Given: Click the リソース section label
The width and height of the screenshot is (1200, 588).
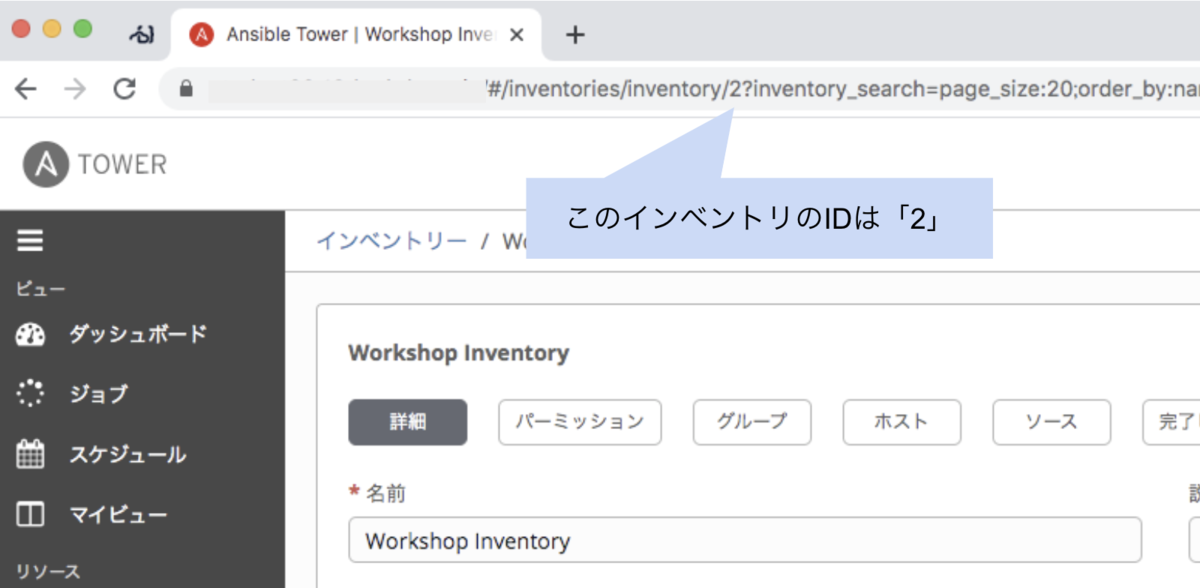Looking at the screenshot, I should 48,571.
